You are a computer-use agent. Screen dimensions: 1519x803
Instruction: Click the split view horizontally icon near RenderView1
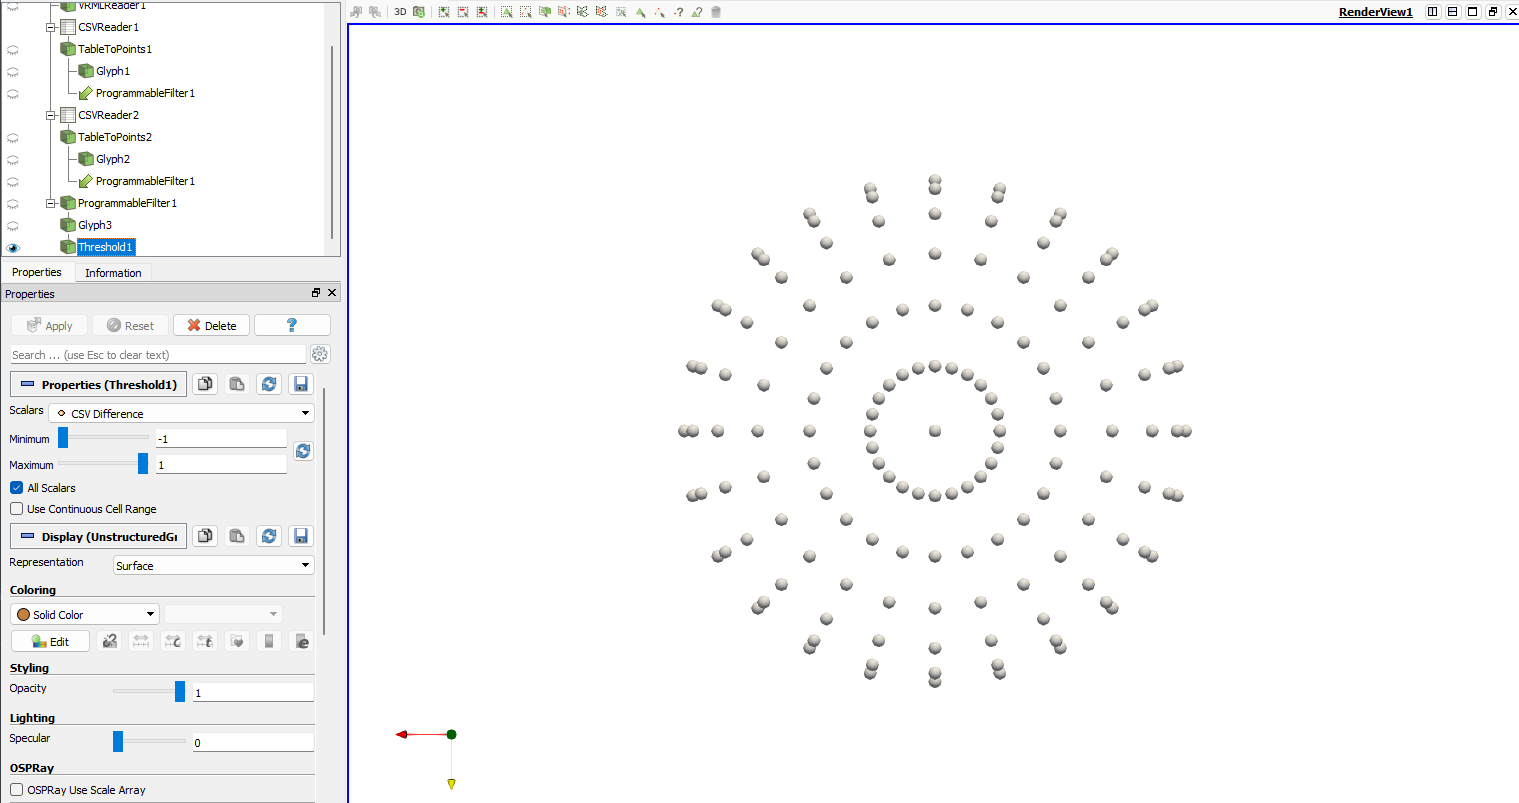pos(1433,12)
